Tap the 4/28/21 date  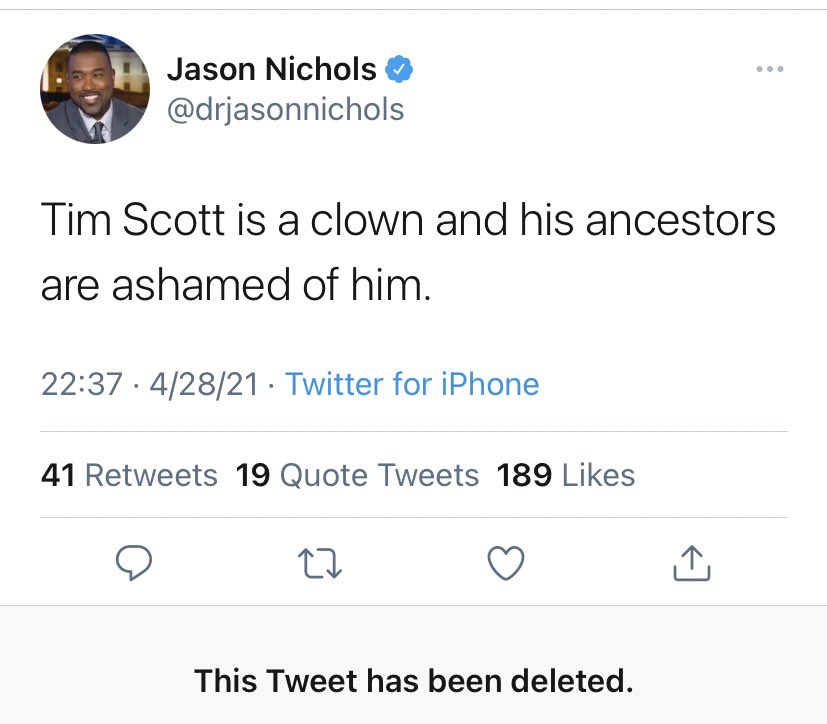click(204, 384)
